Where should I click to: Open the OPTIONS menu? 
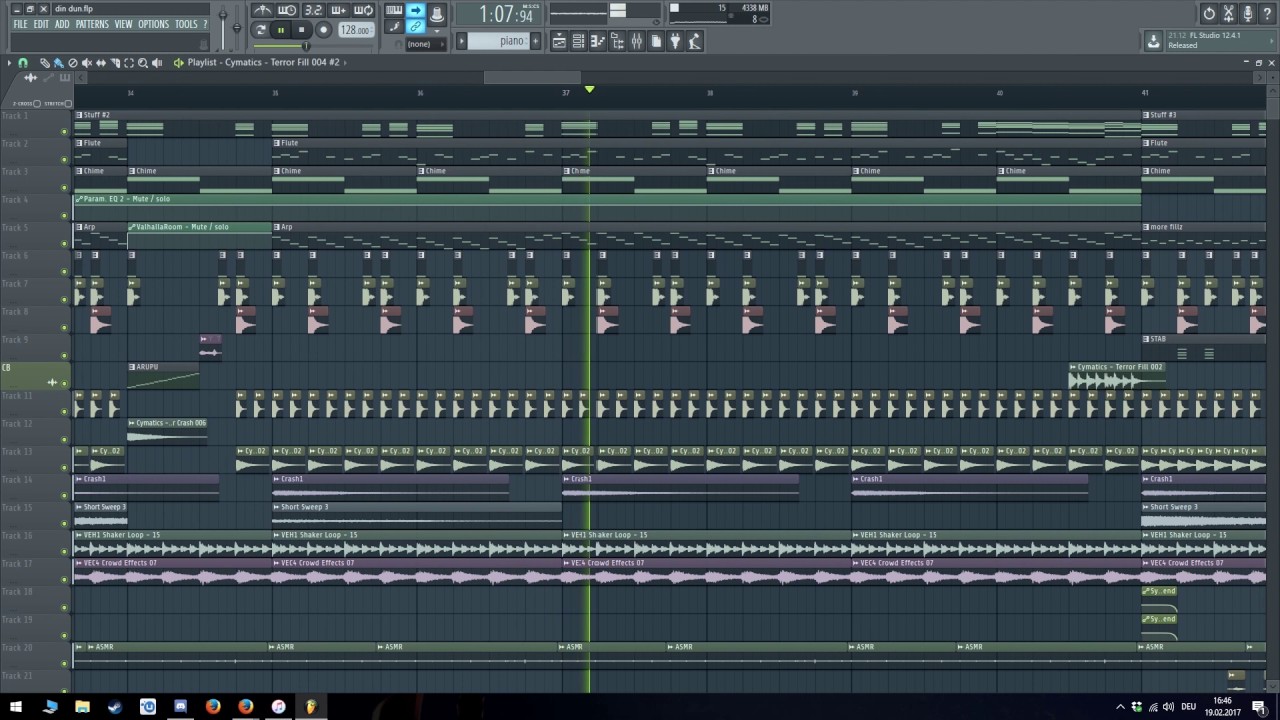pos(153,24)
